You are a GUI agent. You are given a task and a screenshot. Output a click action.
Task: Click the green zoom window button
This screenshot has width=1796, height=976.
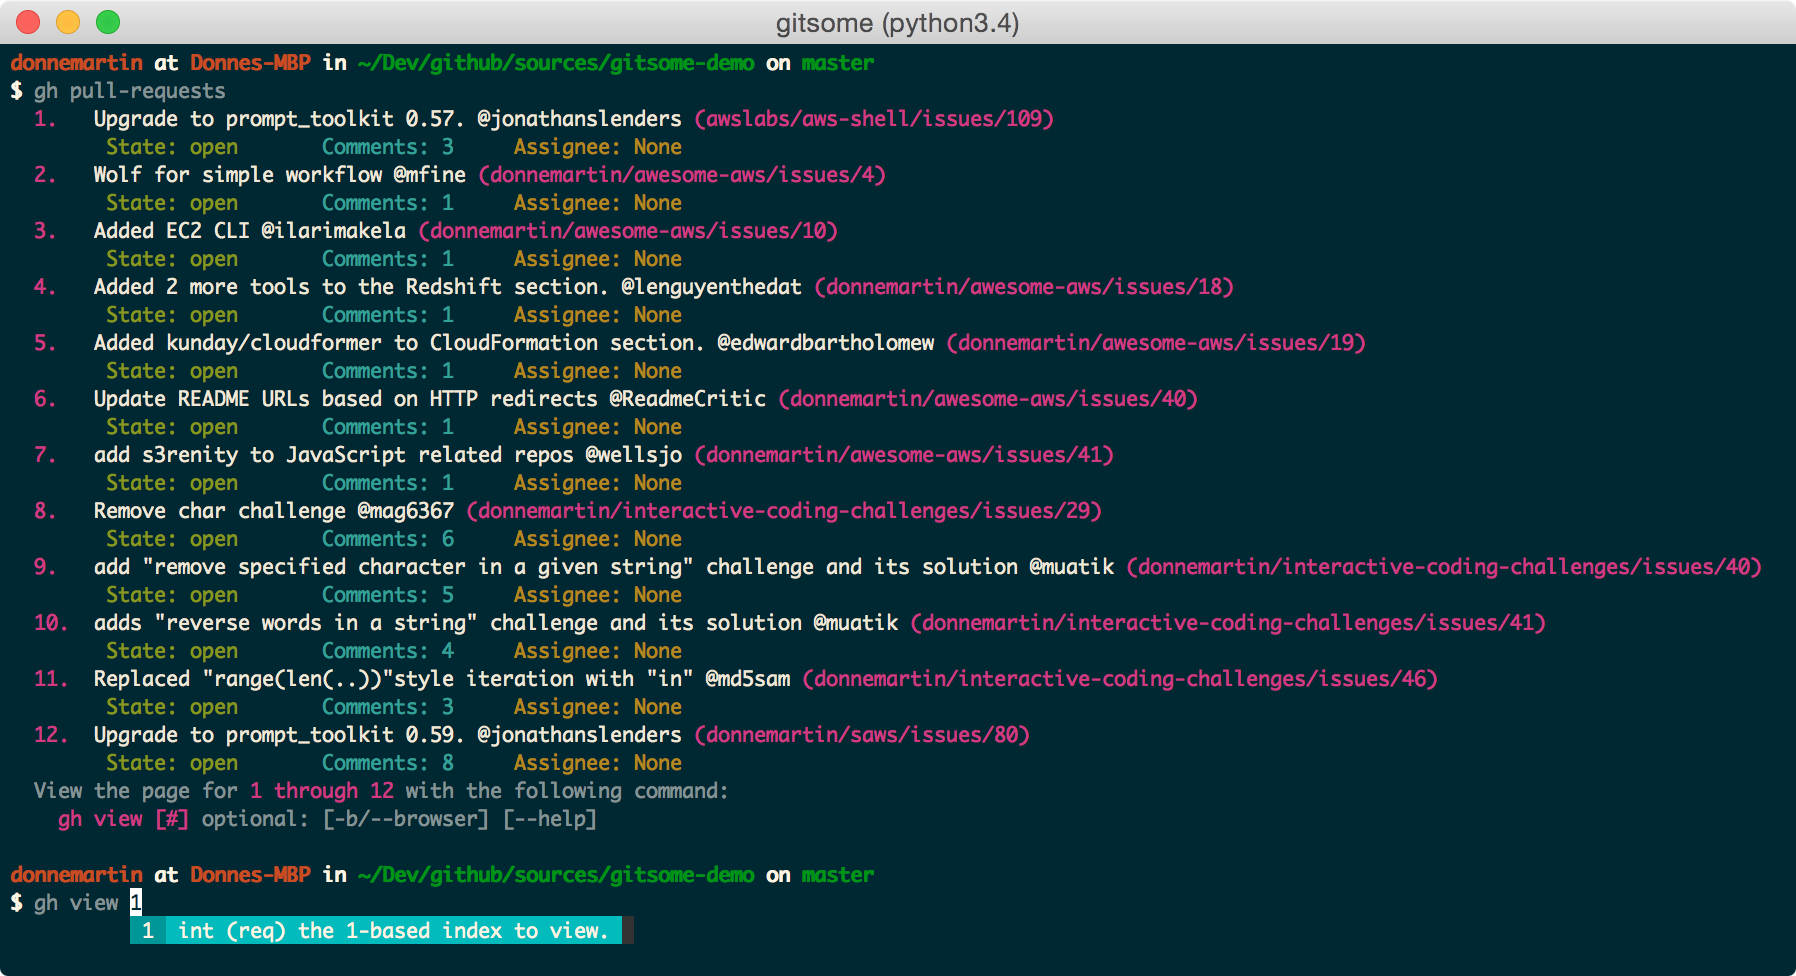(x=108, y=21)
